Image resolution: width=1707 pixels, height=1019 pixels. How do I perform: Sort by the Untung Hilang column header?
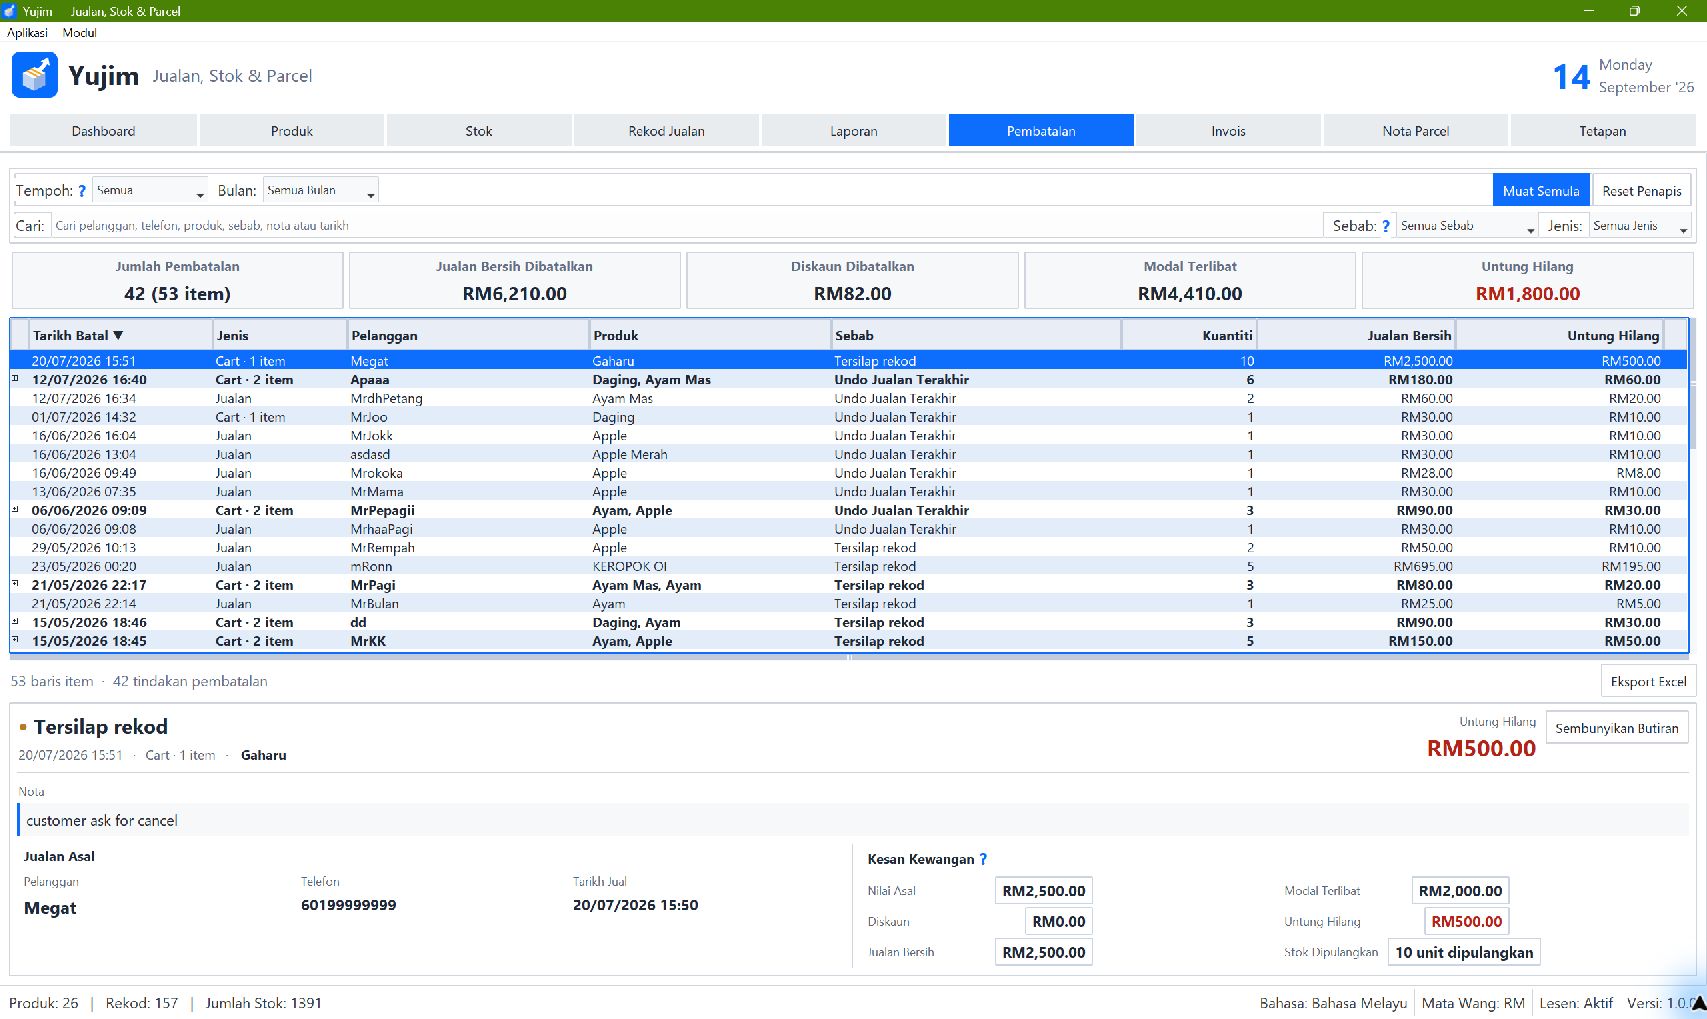coord(1560,335)
